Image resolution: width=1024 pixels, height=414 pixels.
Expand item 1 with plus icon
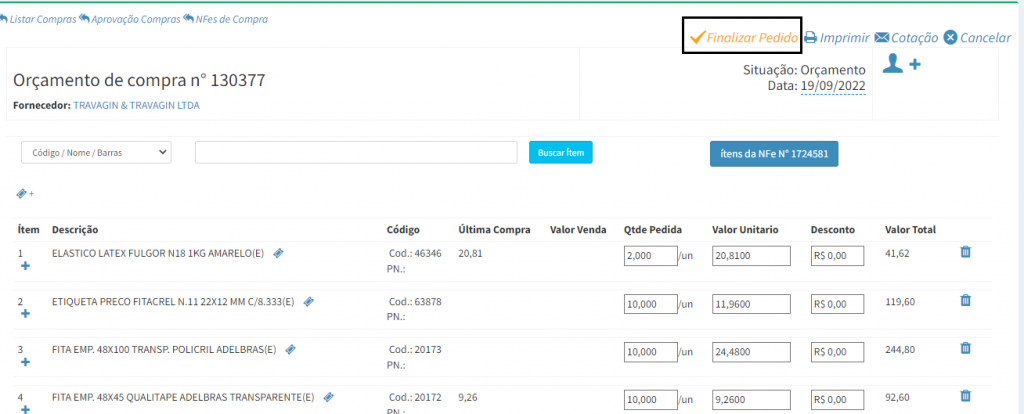coord(25,266)
